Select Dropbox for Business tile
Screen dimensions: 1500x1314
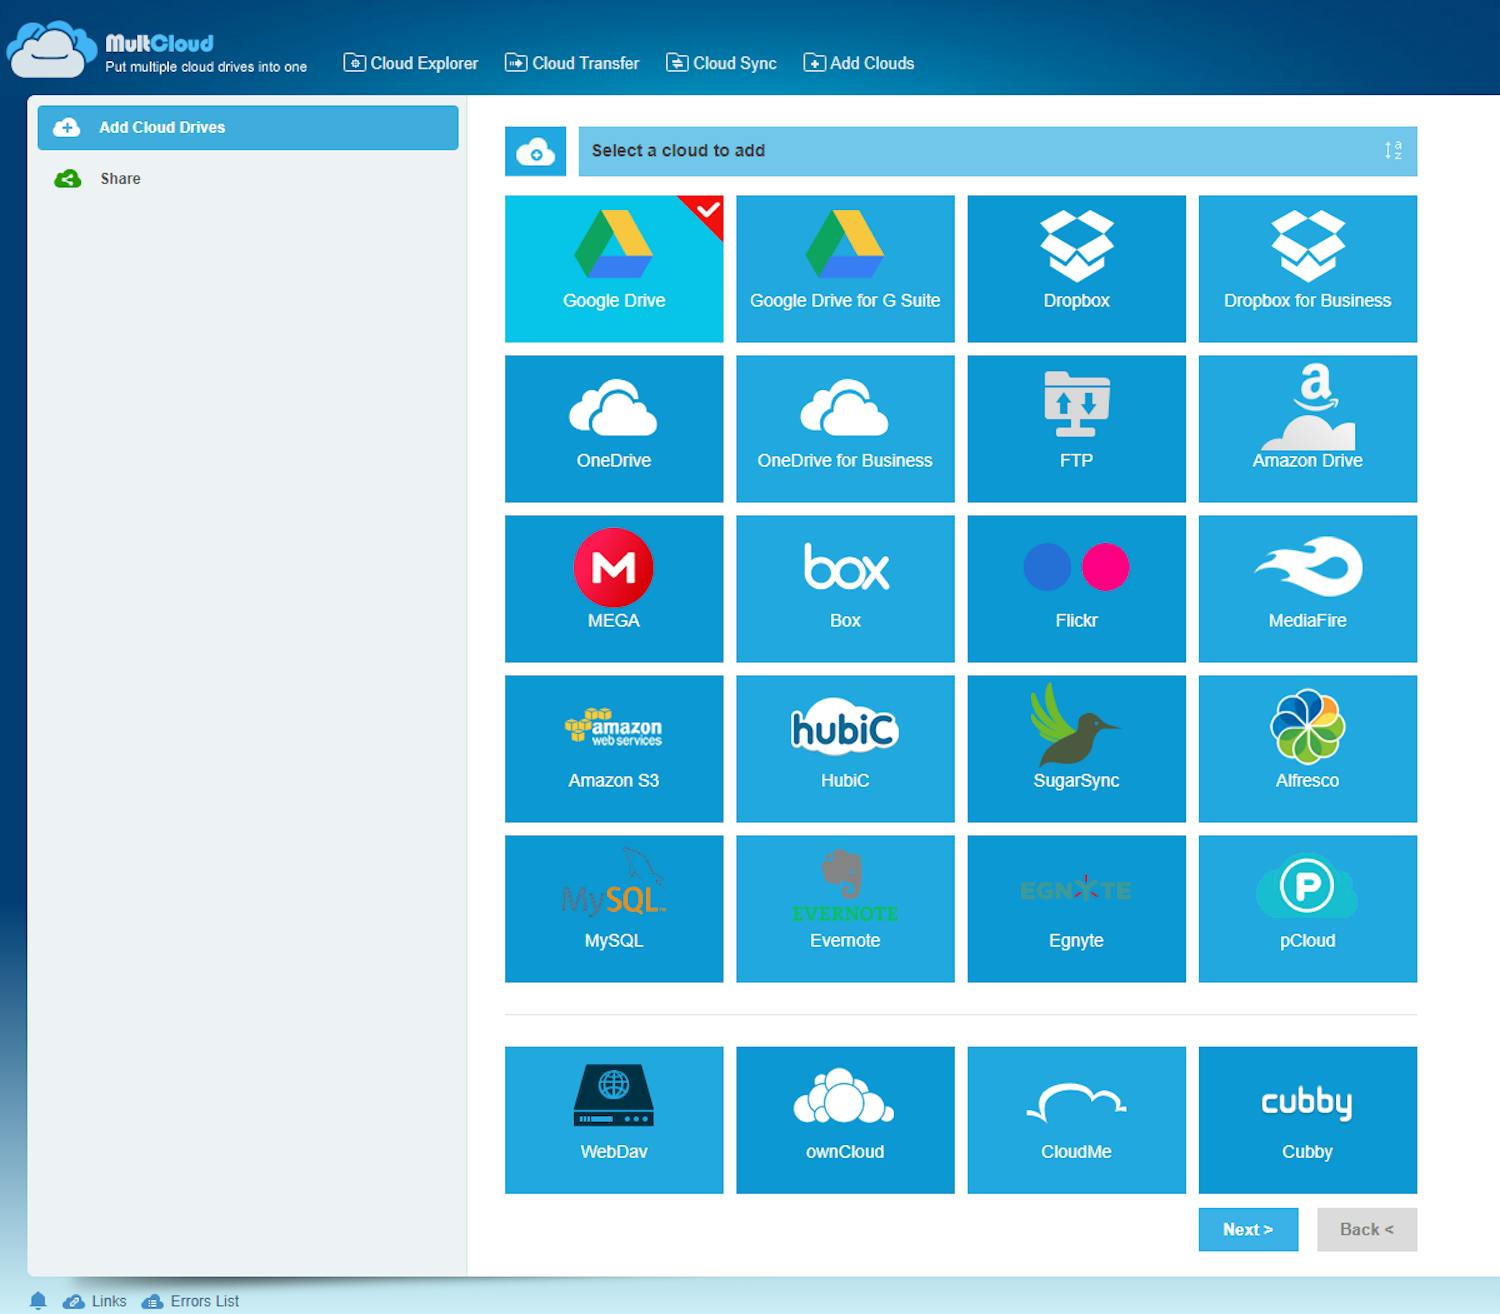(1307, 268)
